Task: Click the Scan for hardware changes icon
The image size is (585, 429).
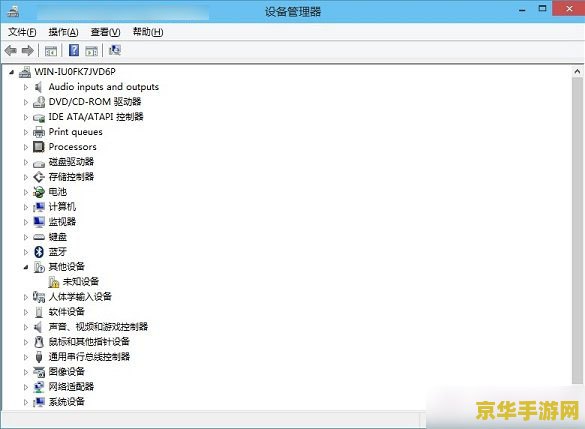Action: (x=115, y=50)
